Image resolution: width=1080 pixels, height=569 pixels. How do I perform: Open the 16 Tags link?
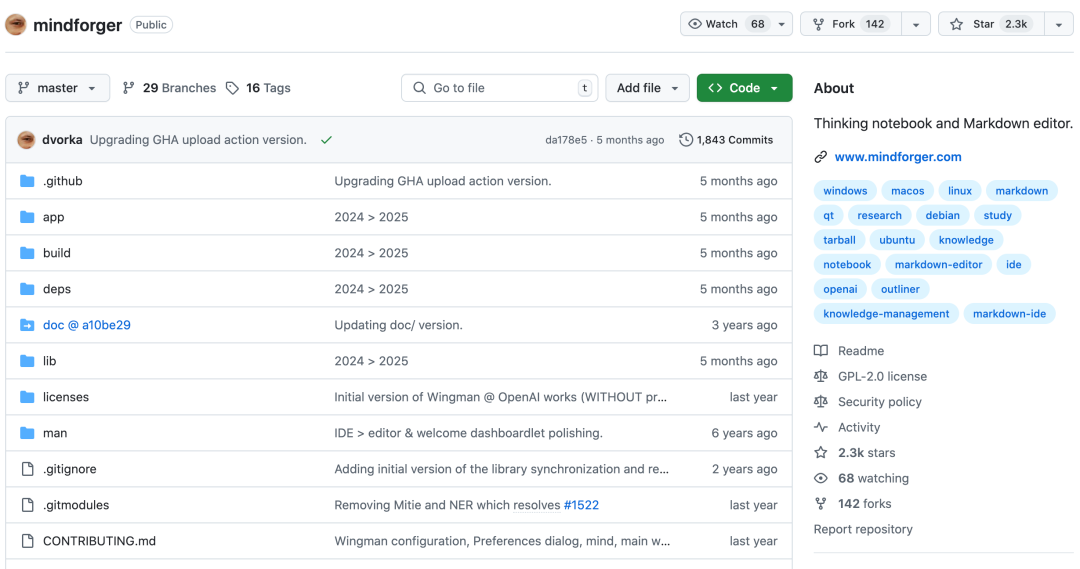[259, 88]
